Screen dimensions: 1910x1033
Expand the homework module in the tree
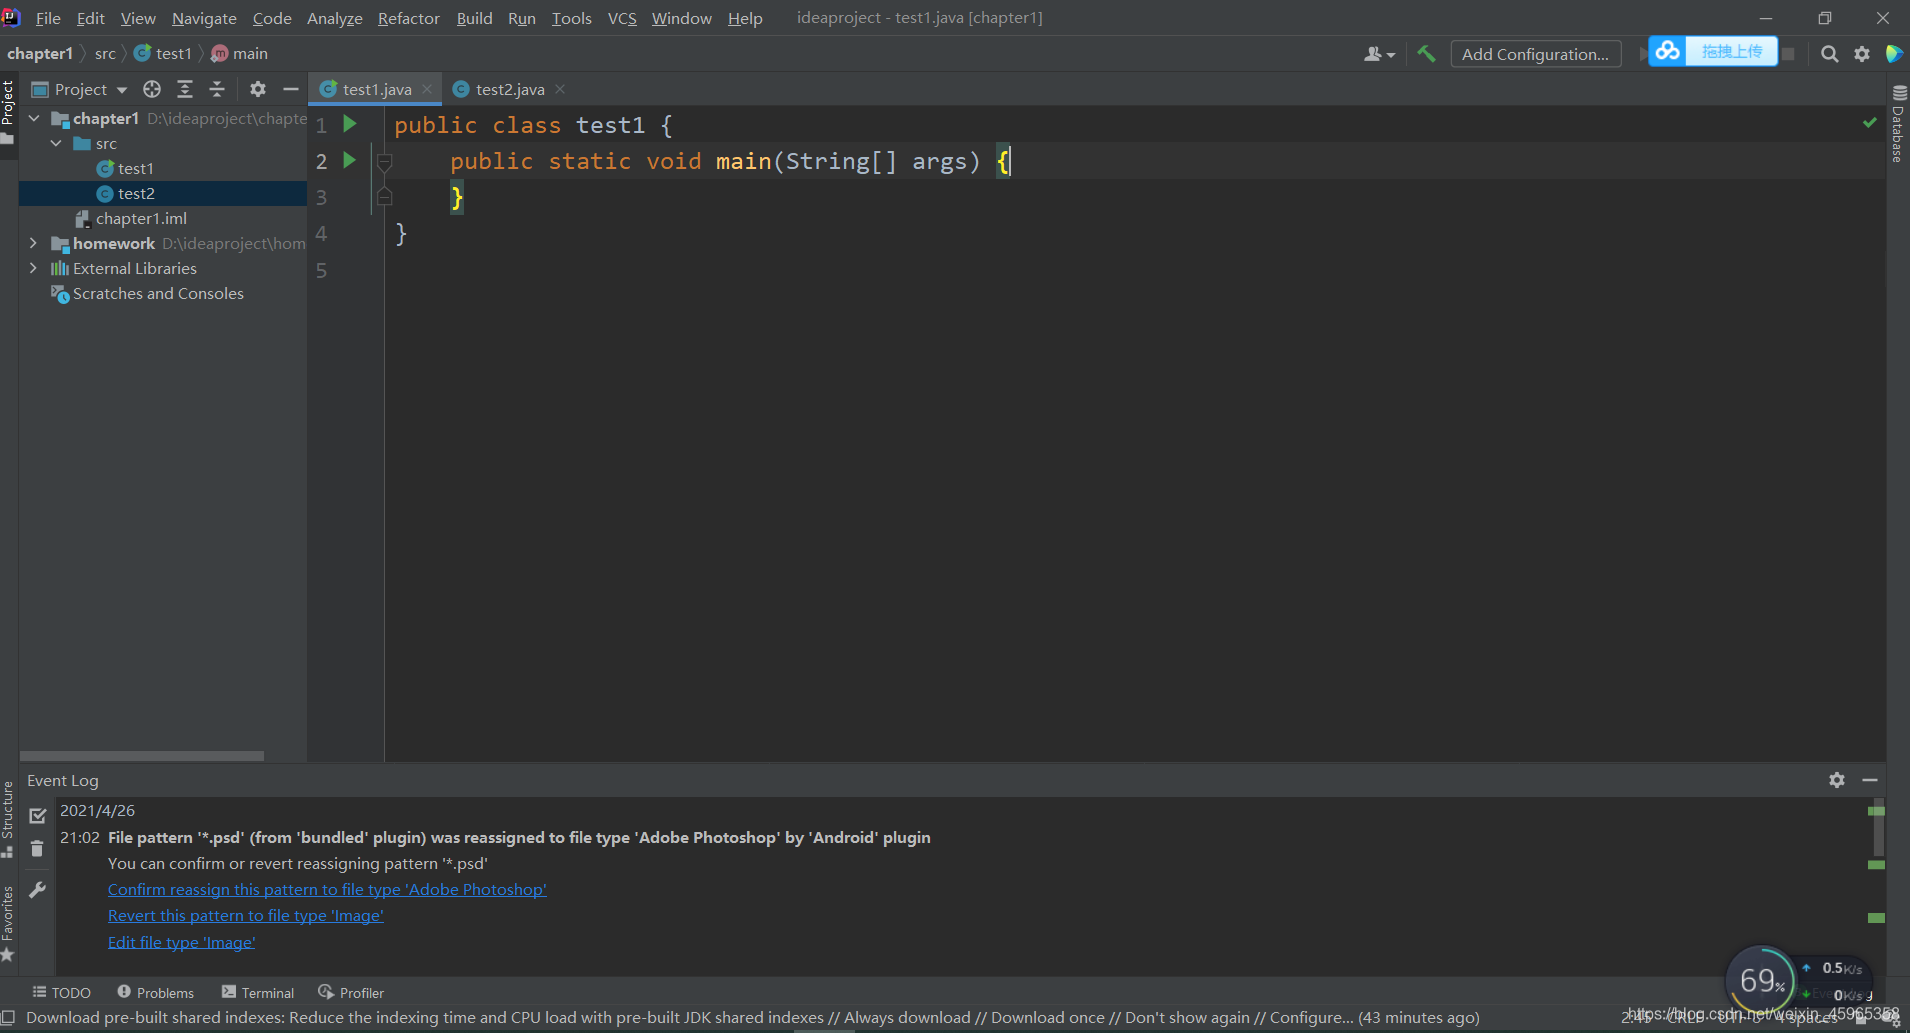click(33, 243)
